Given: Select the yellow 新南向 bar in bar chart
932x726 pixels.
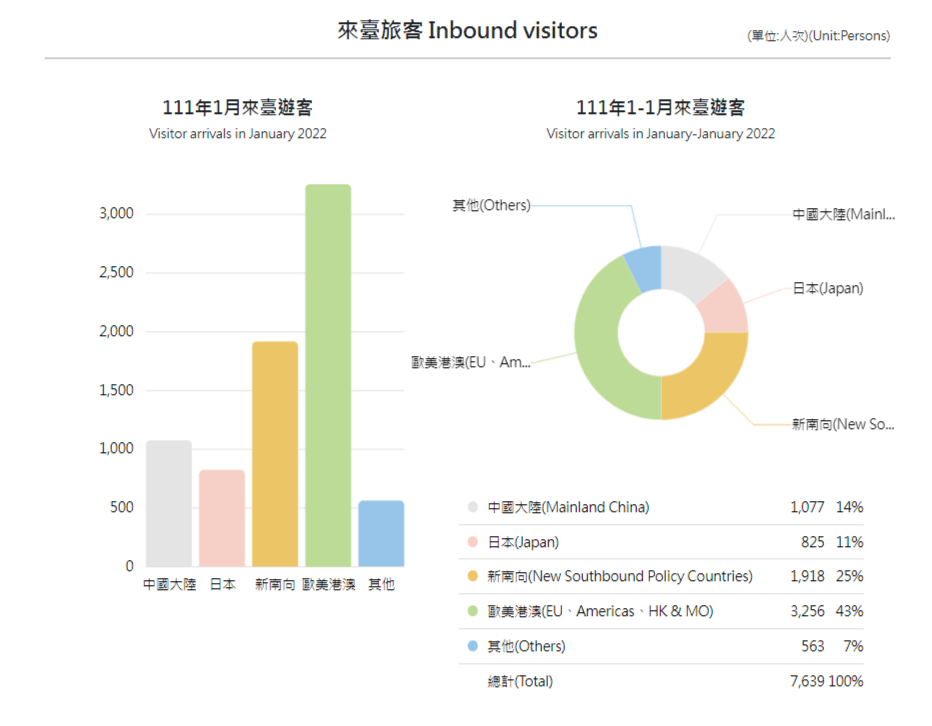Looking at the screenshot, I should pos(275,454).
